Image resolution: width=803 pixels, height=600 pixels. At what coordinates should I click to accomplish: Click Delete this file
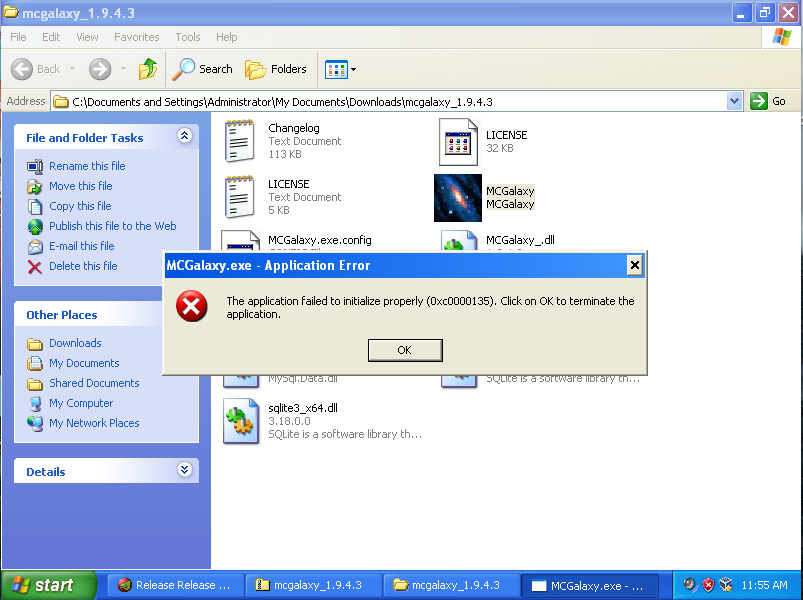tap(83, 266)
